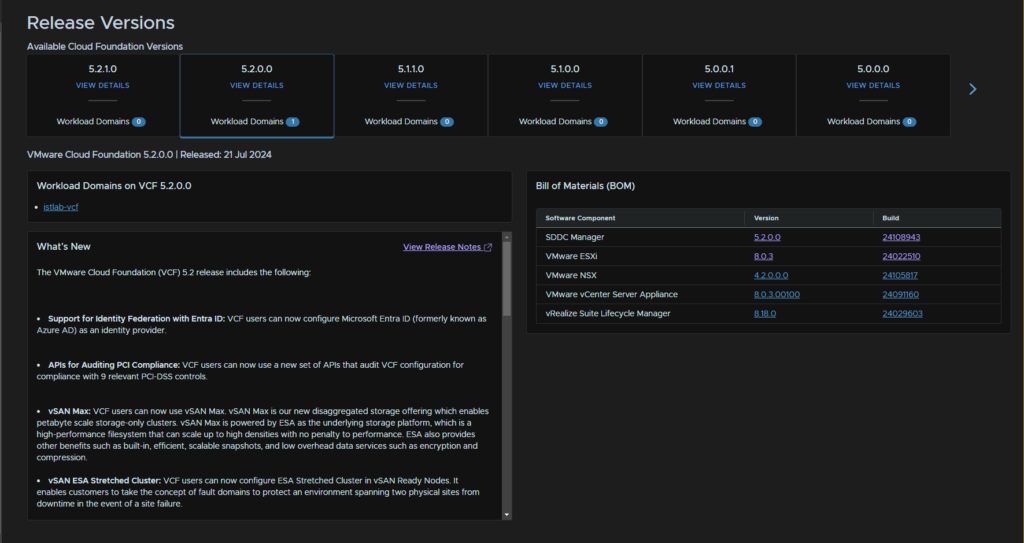Open View Details for version 5.2.1.0
The width and height of the screenshot is (1024, 543).
click(103, 86)
